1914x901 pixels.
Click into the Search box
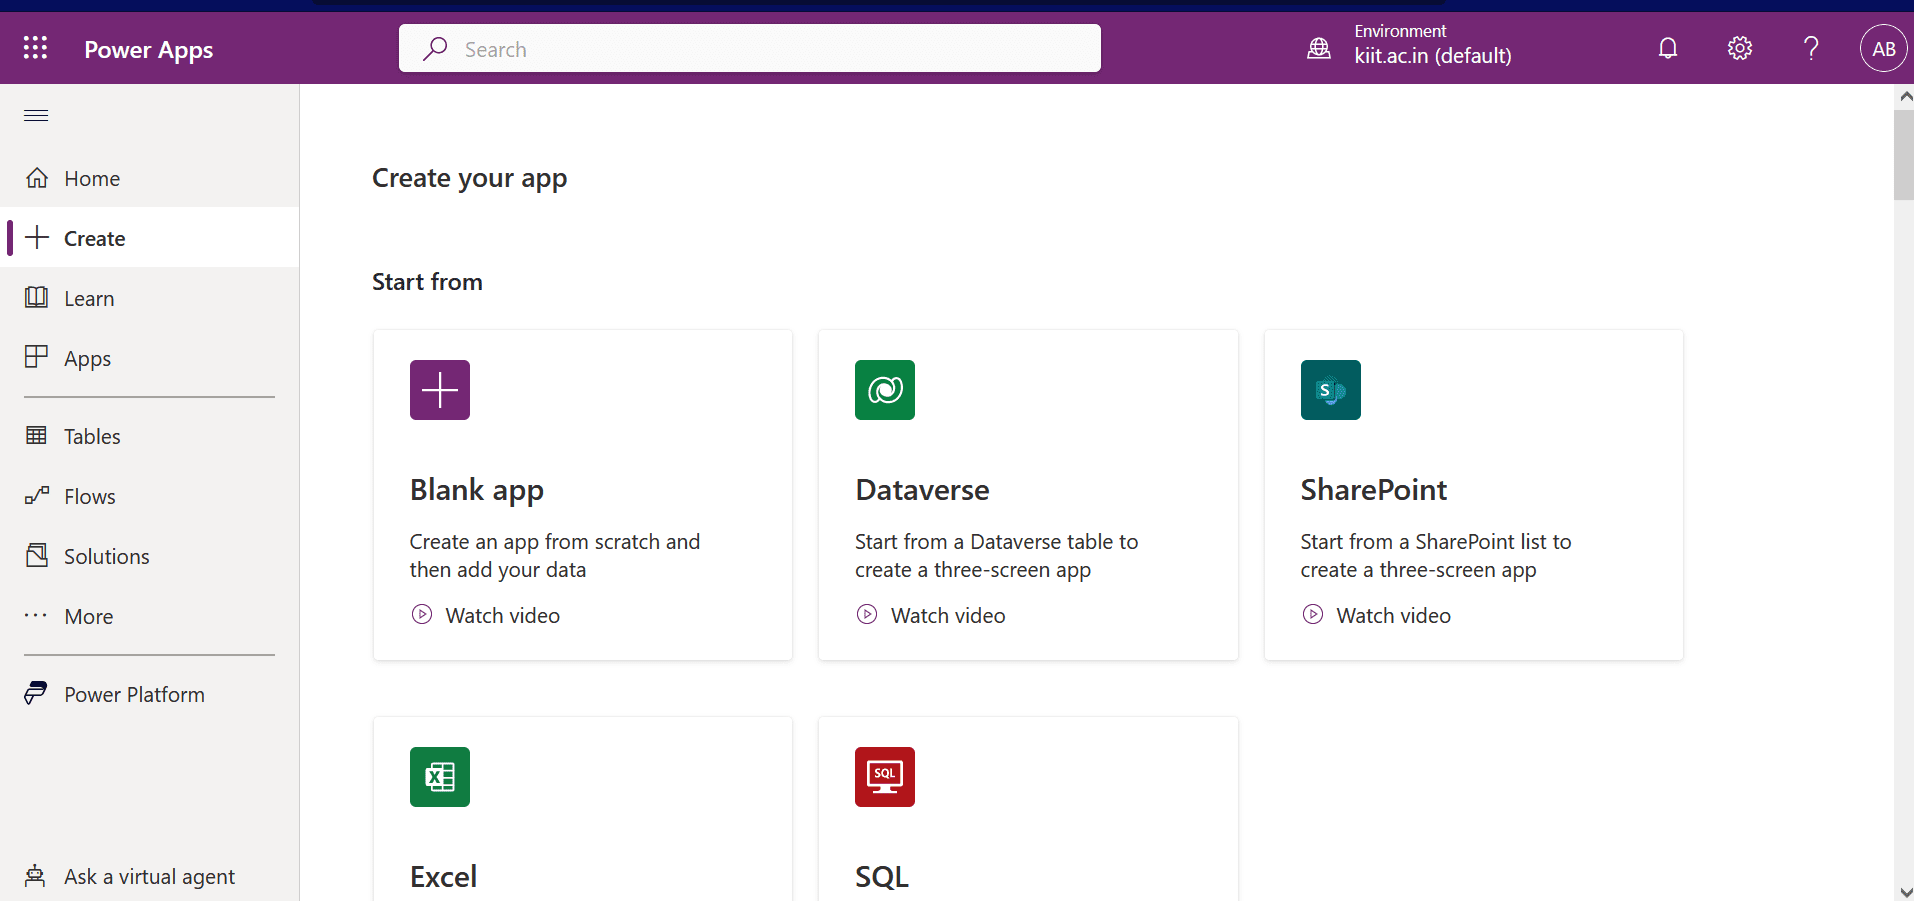[750, 49]
